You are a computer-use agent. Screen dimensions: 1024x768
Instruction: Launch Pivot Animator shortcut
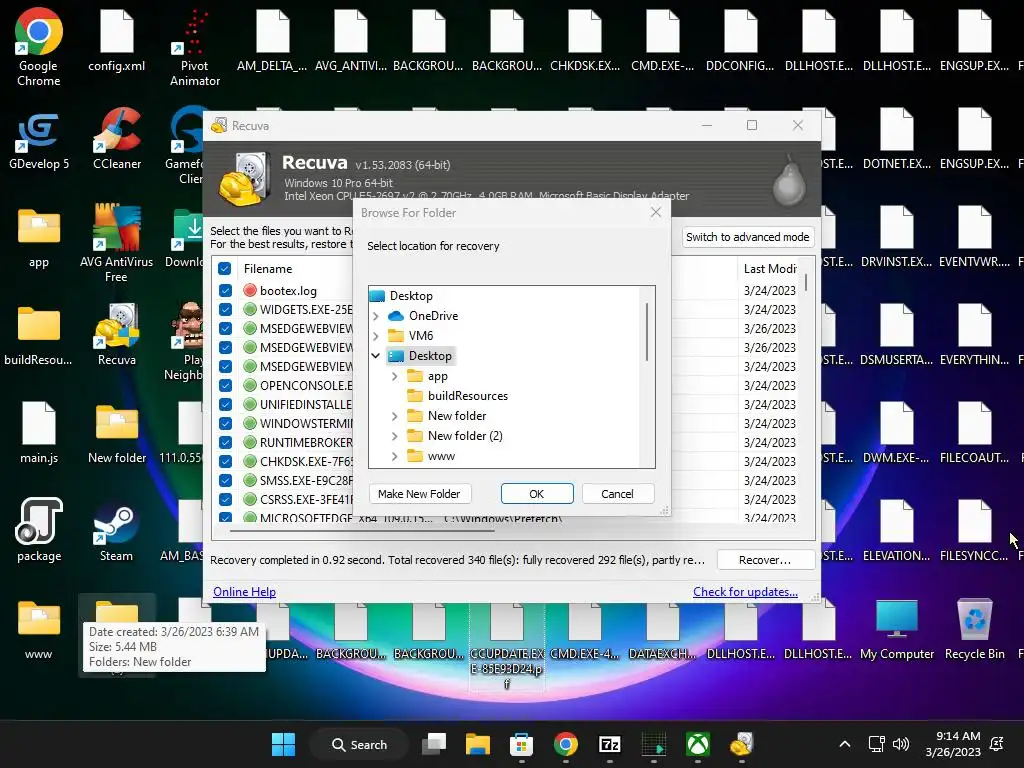click(195, 47)
